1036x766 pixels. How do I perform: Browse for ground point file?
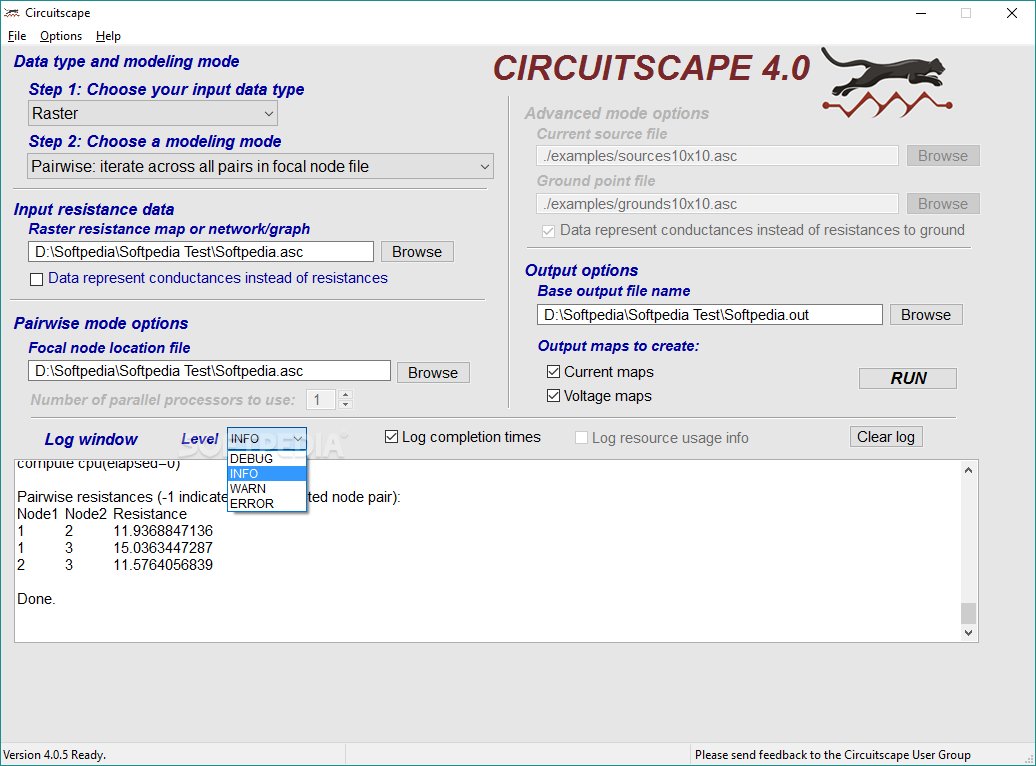tap(943, 204)
